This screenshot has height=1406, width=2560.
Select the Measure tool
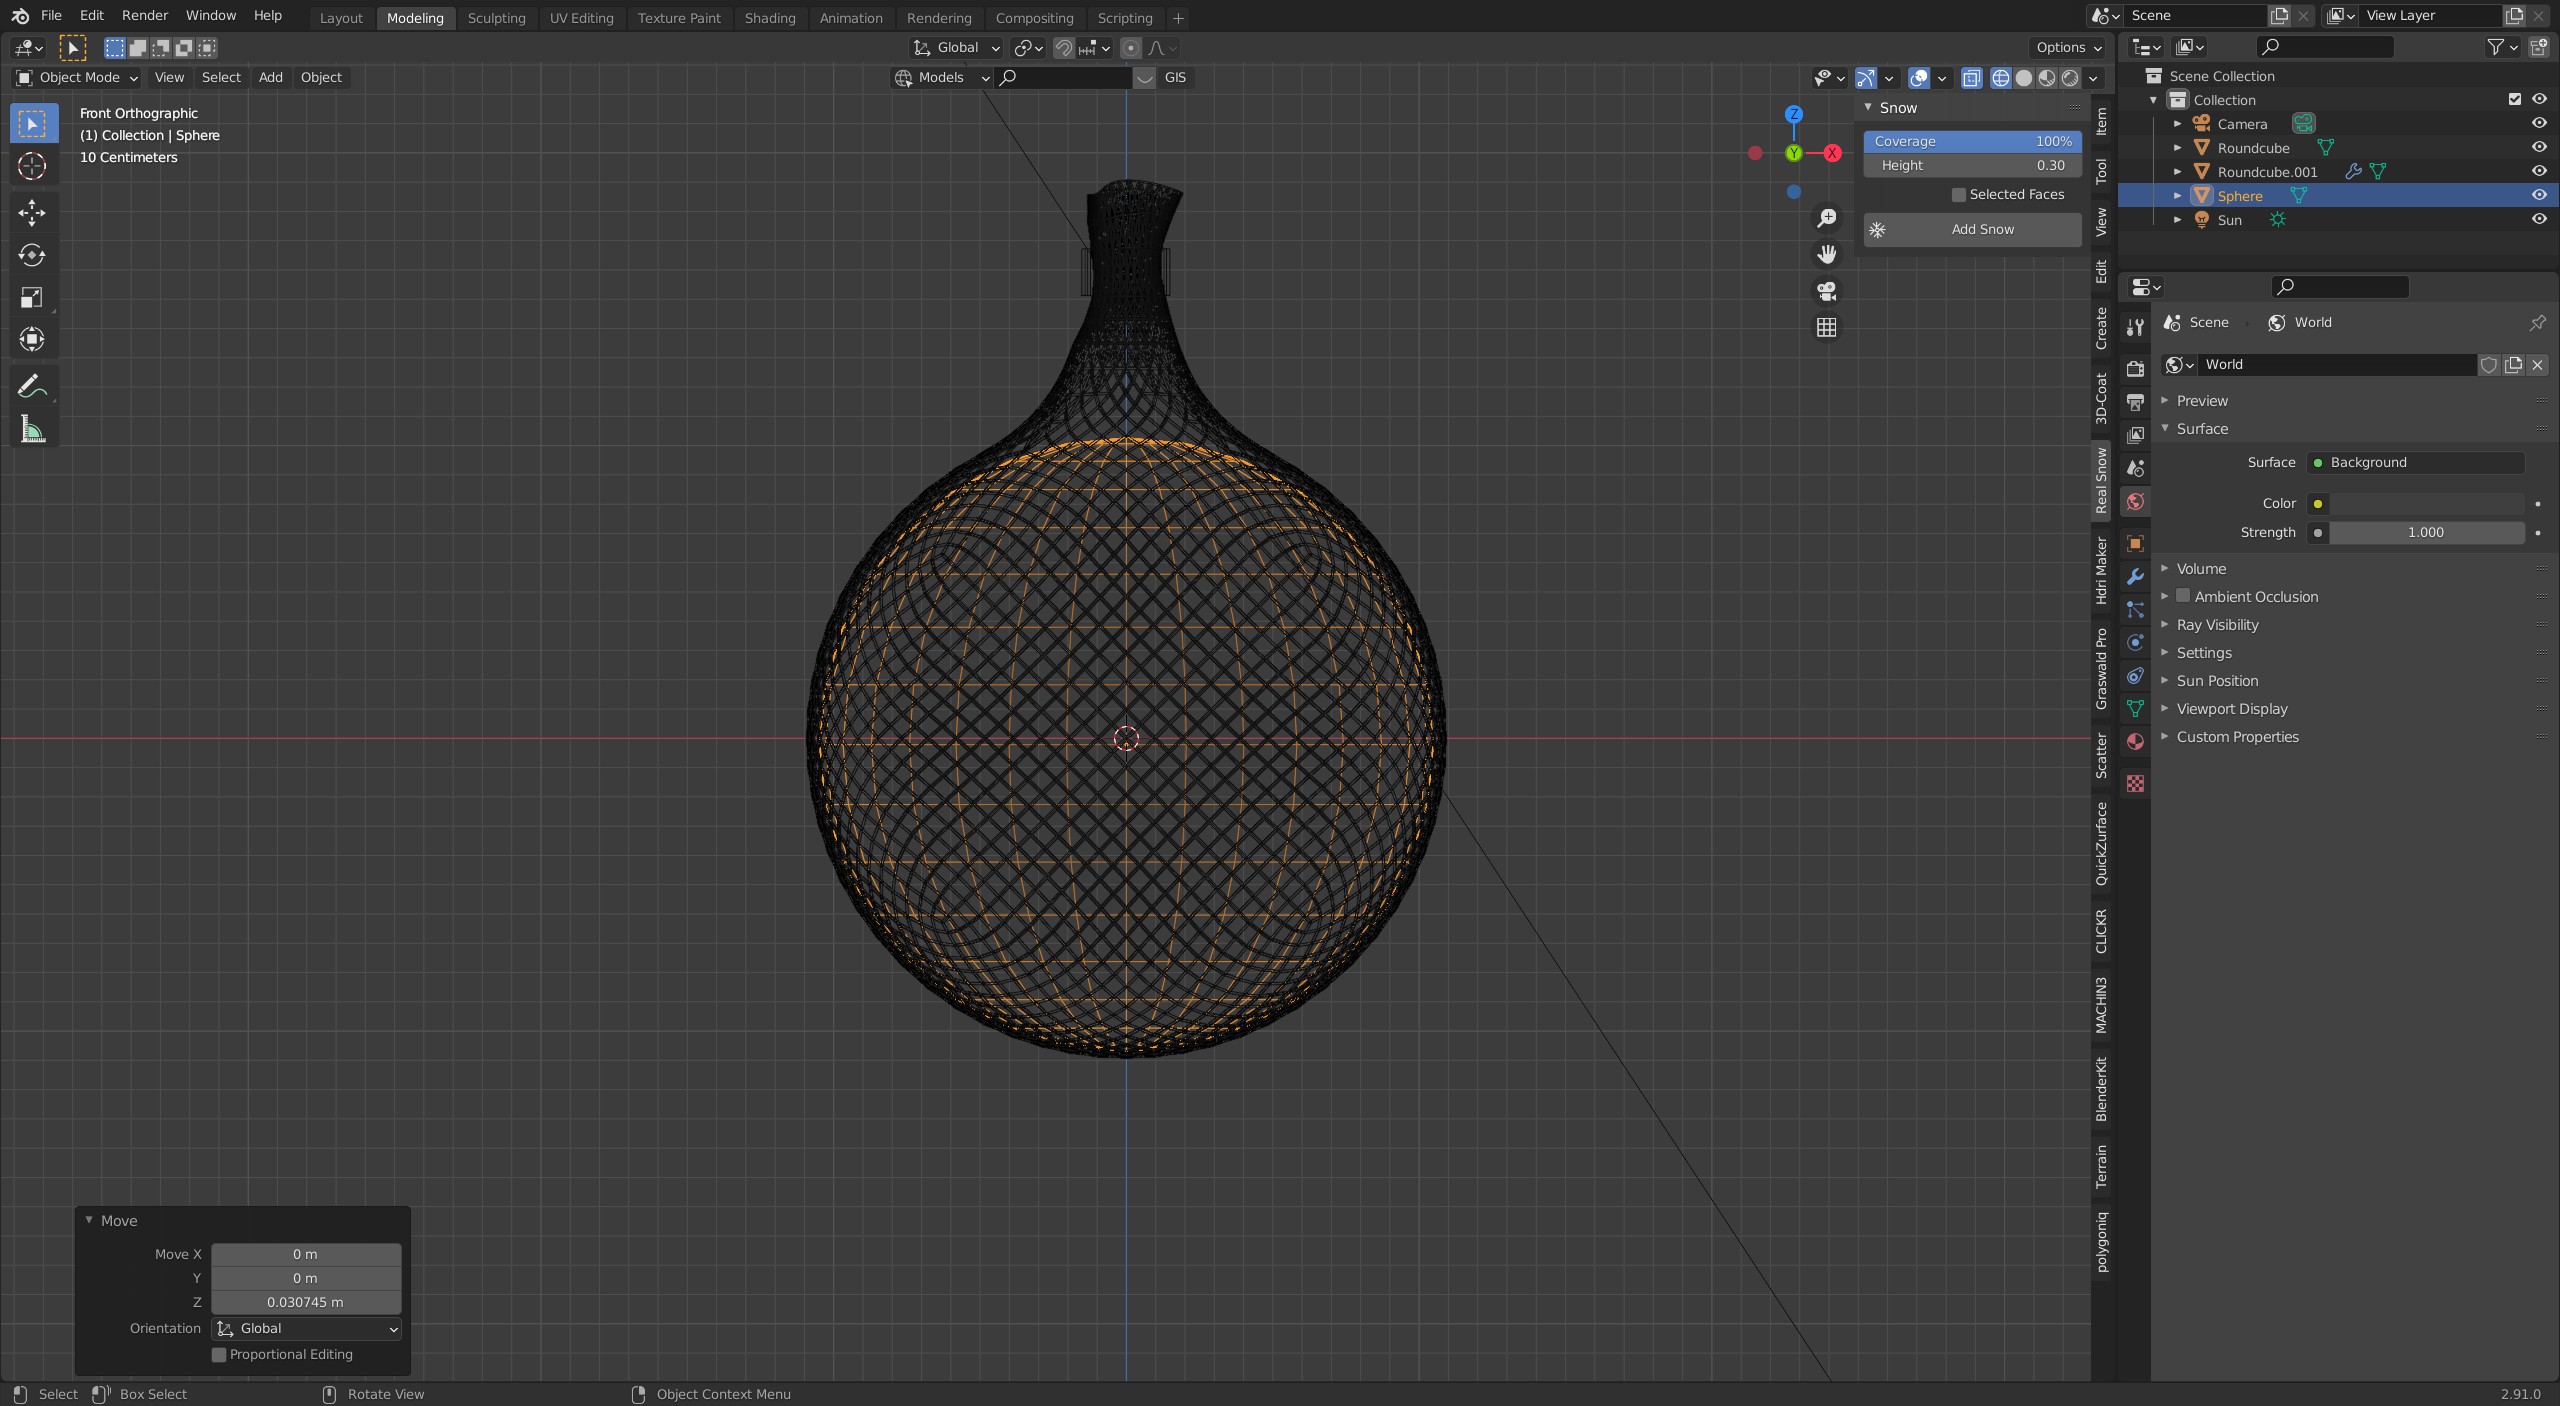pyautogui.click(x=32, y=430)
